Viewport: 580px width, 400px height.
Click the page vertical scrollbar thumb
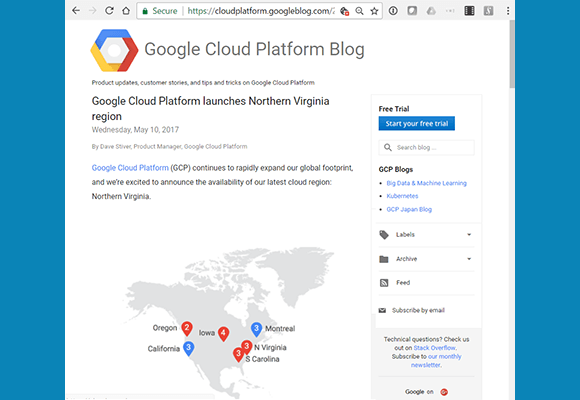(x=512, y=54)
